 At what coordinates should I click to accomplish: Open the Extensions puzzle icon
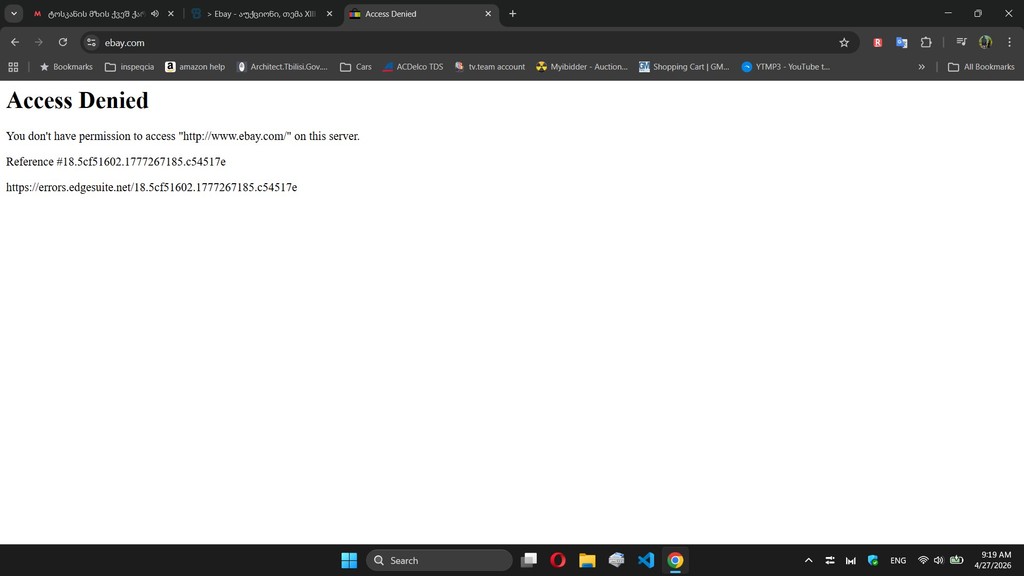[x=926, y=42]
